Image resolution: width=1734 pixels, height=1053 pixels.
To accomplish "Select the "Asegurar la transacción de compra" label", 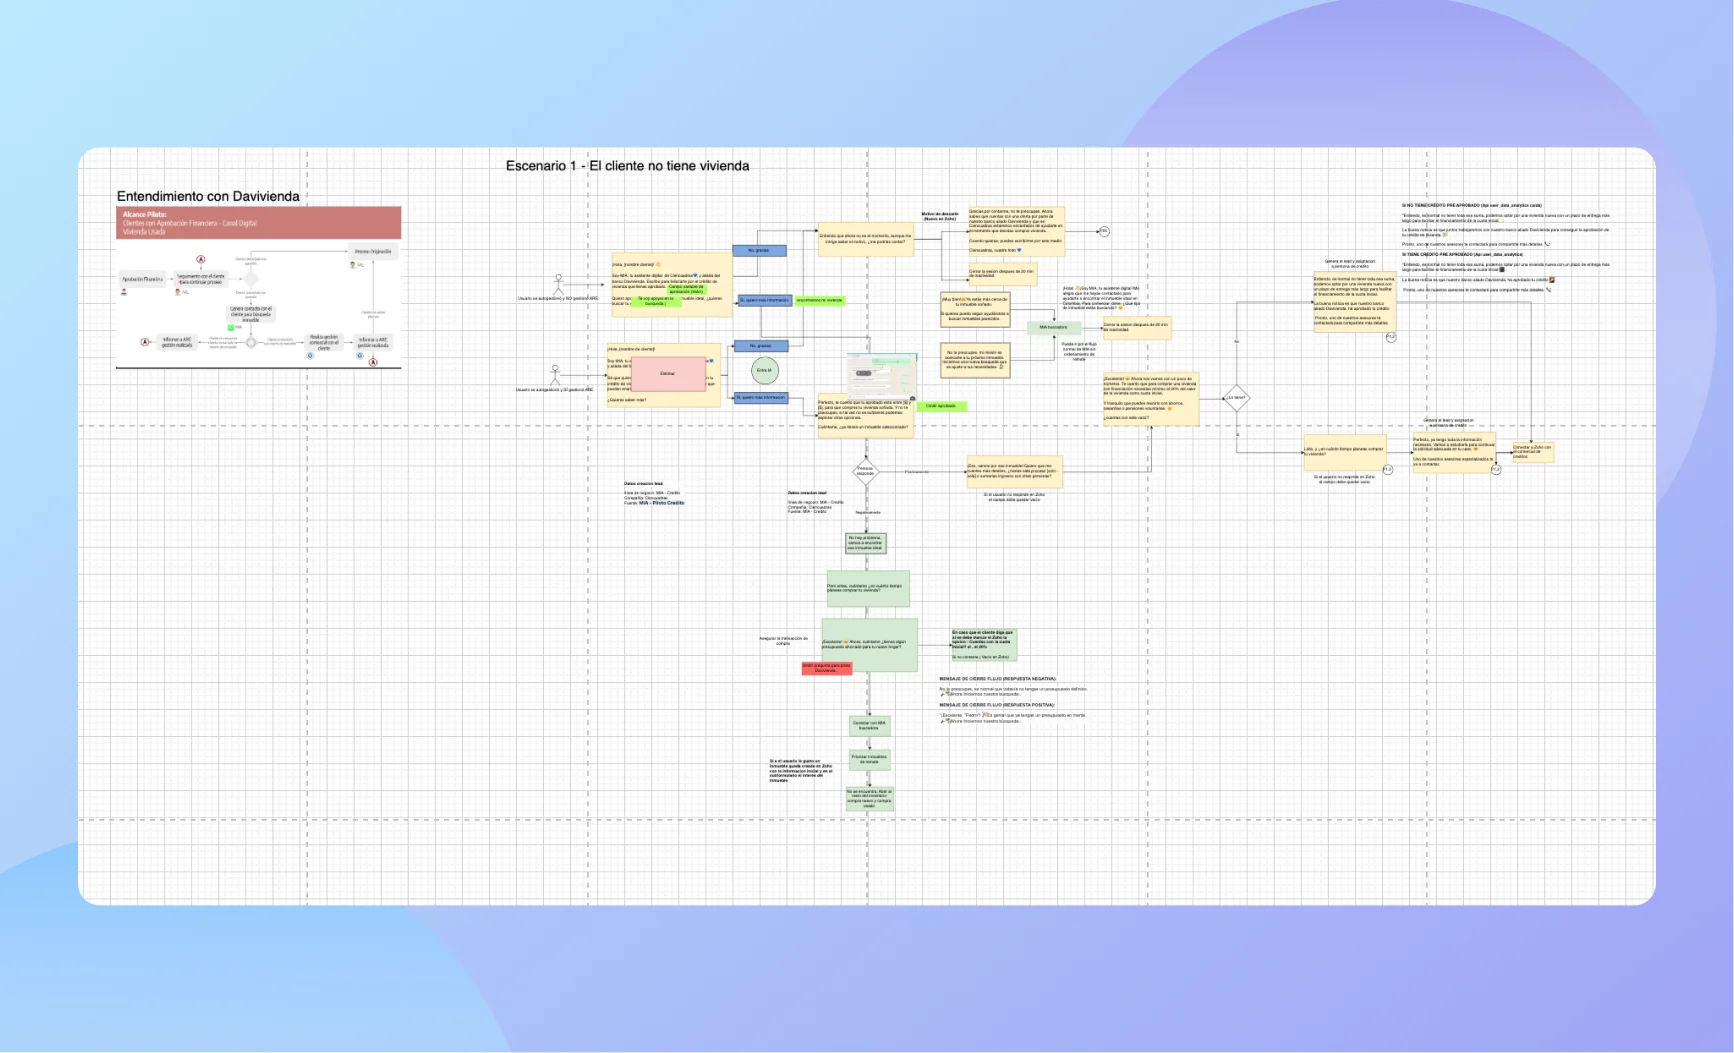I will [x=783, y=641].
